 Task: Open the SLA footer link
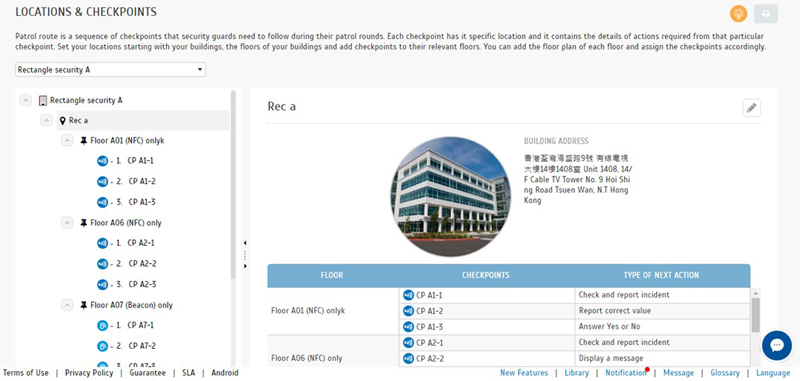point(188,373)
